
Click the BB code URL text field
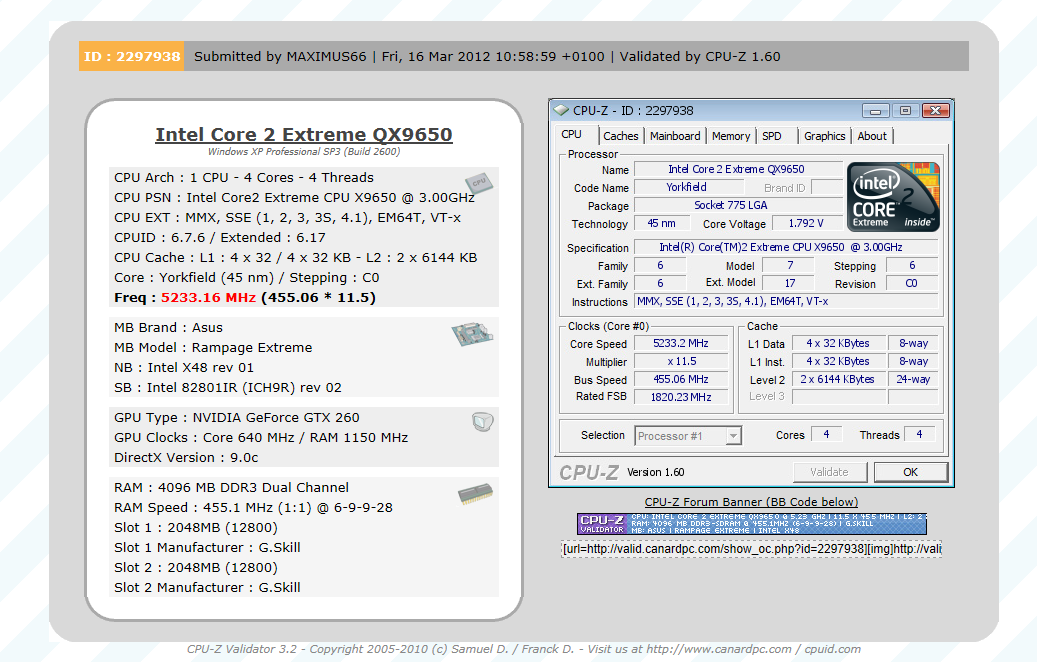(x=751, y=549)
